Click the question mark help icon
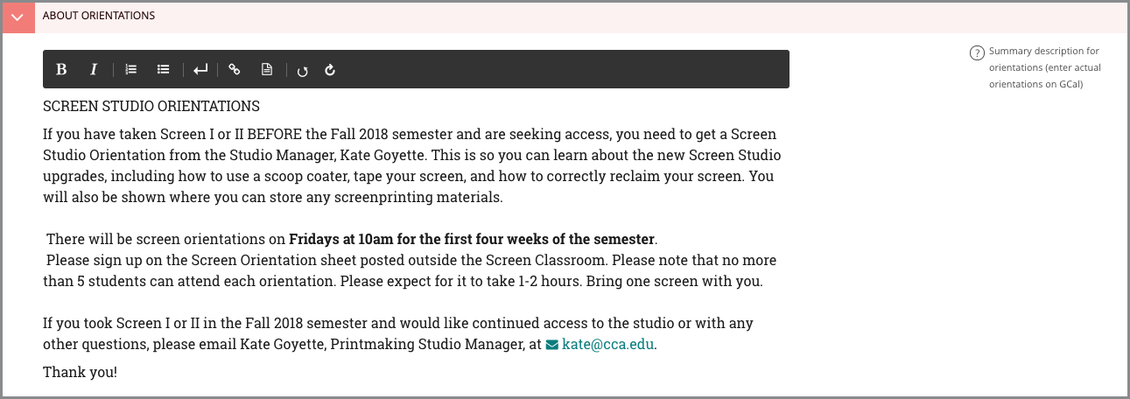 click(977, 53)
